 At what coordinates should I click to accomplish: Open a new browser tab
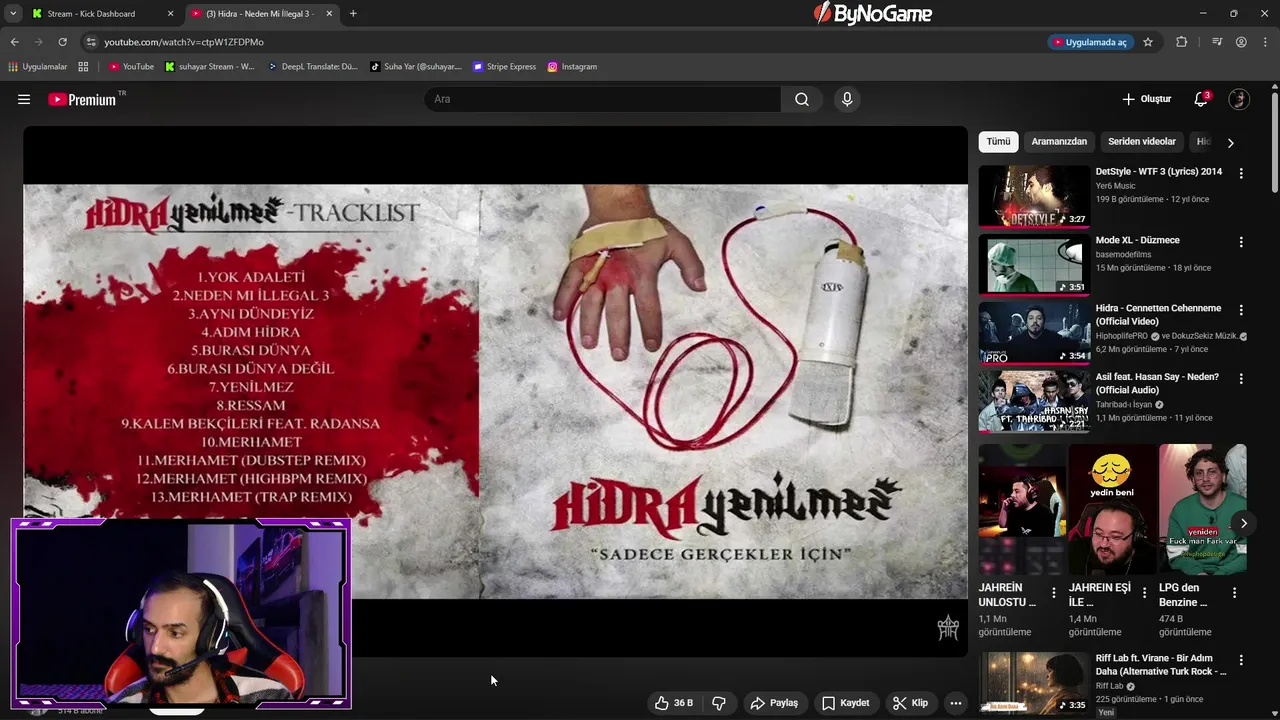click(x=353, y=14)
